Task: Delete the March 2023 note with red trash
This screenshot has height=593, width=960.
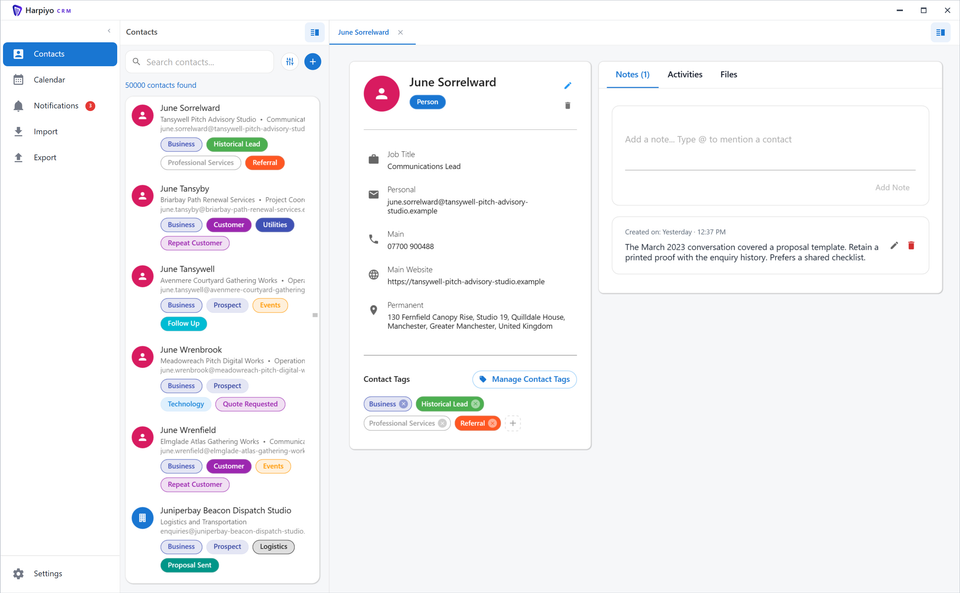Action: coord(911,245)
